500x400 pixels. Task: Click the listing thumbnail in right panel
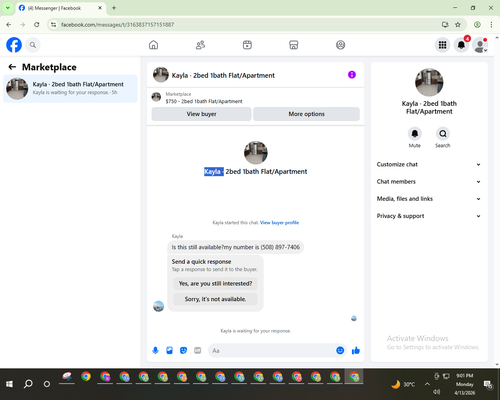point(429,82)
